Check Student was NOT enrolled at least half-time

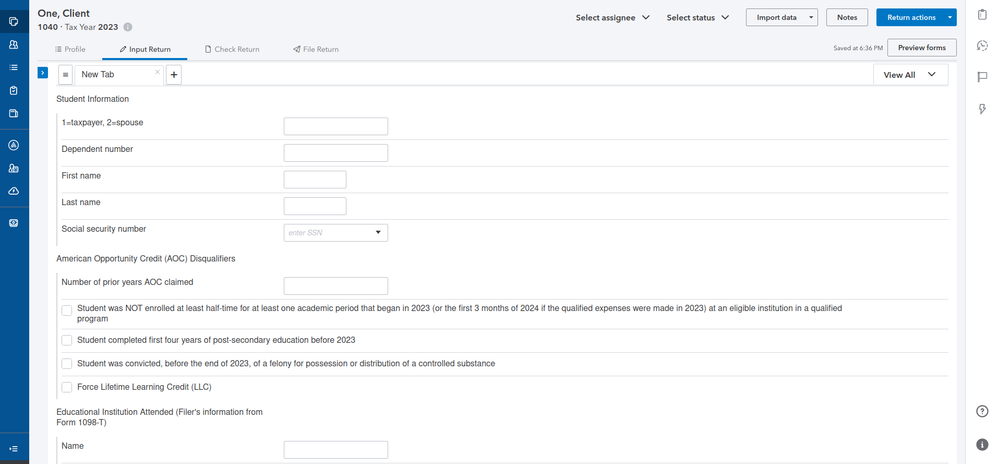click(67, 310)
